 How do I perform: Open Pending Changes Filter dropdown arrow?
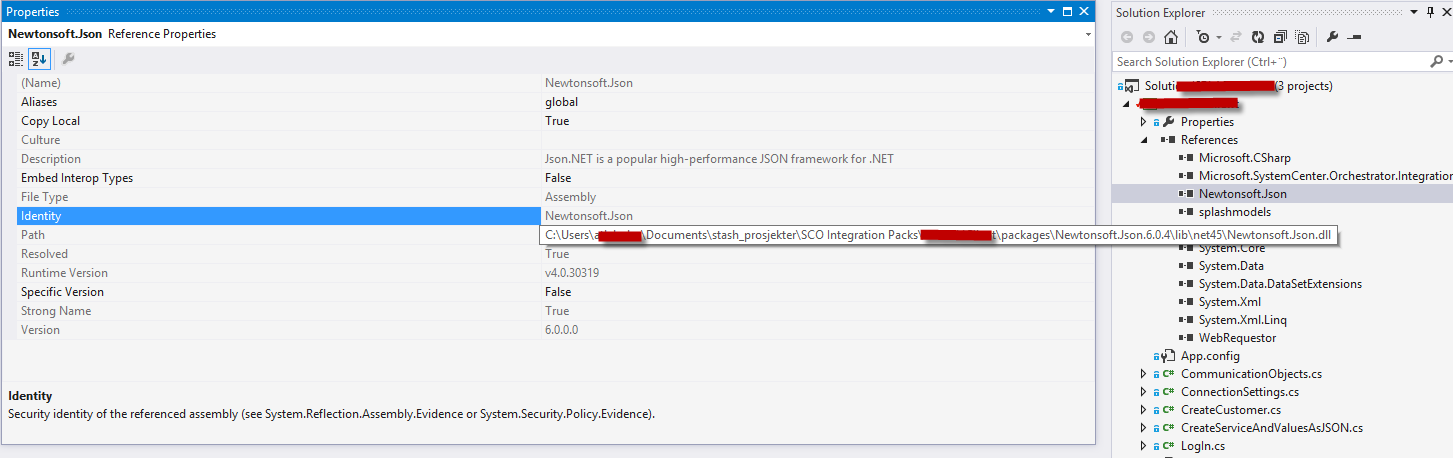(x=1217, y=38)
